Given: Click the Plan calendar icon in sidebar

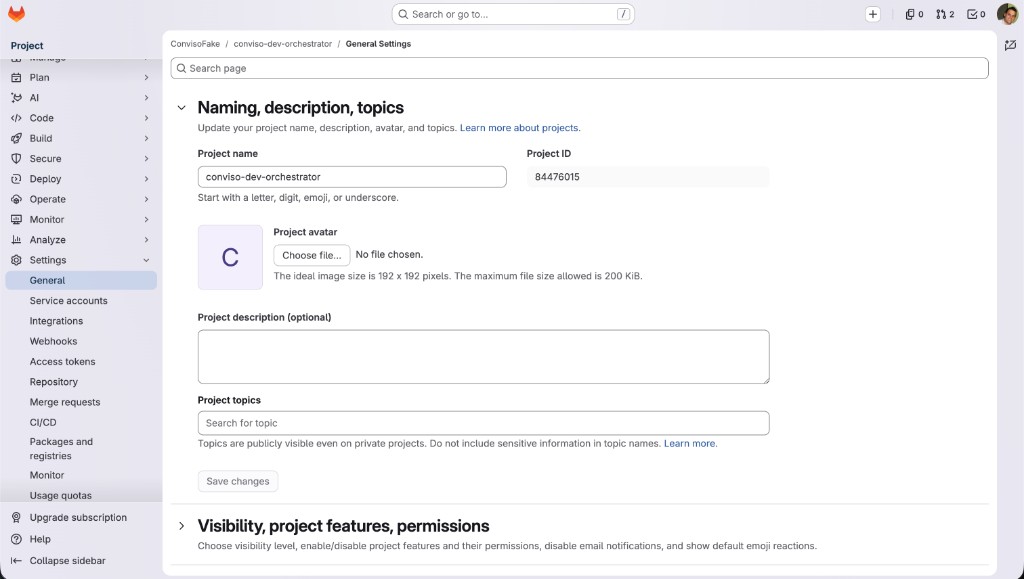Looking at the screenshot, I should 16,77.
